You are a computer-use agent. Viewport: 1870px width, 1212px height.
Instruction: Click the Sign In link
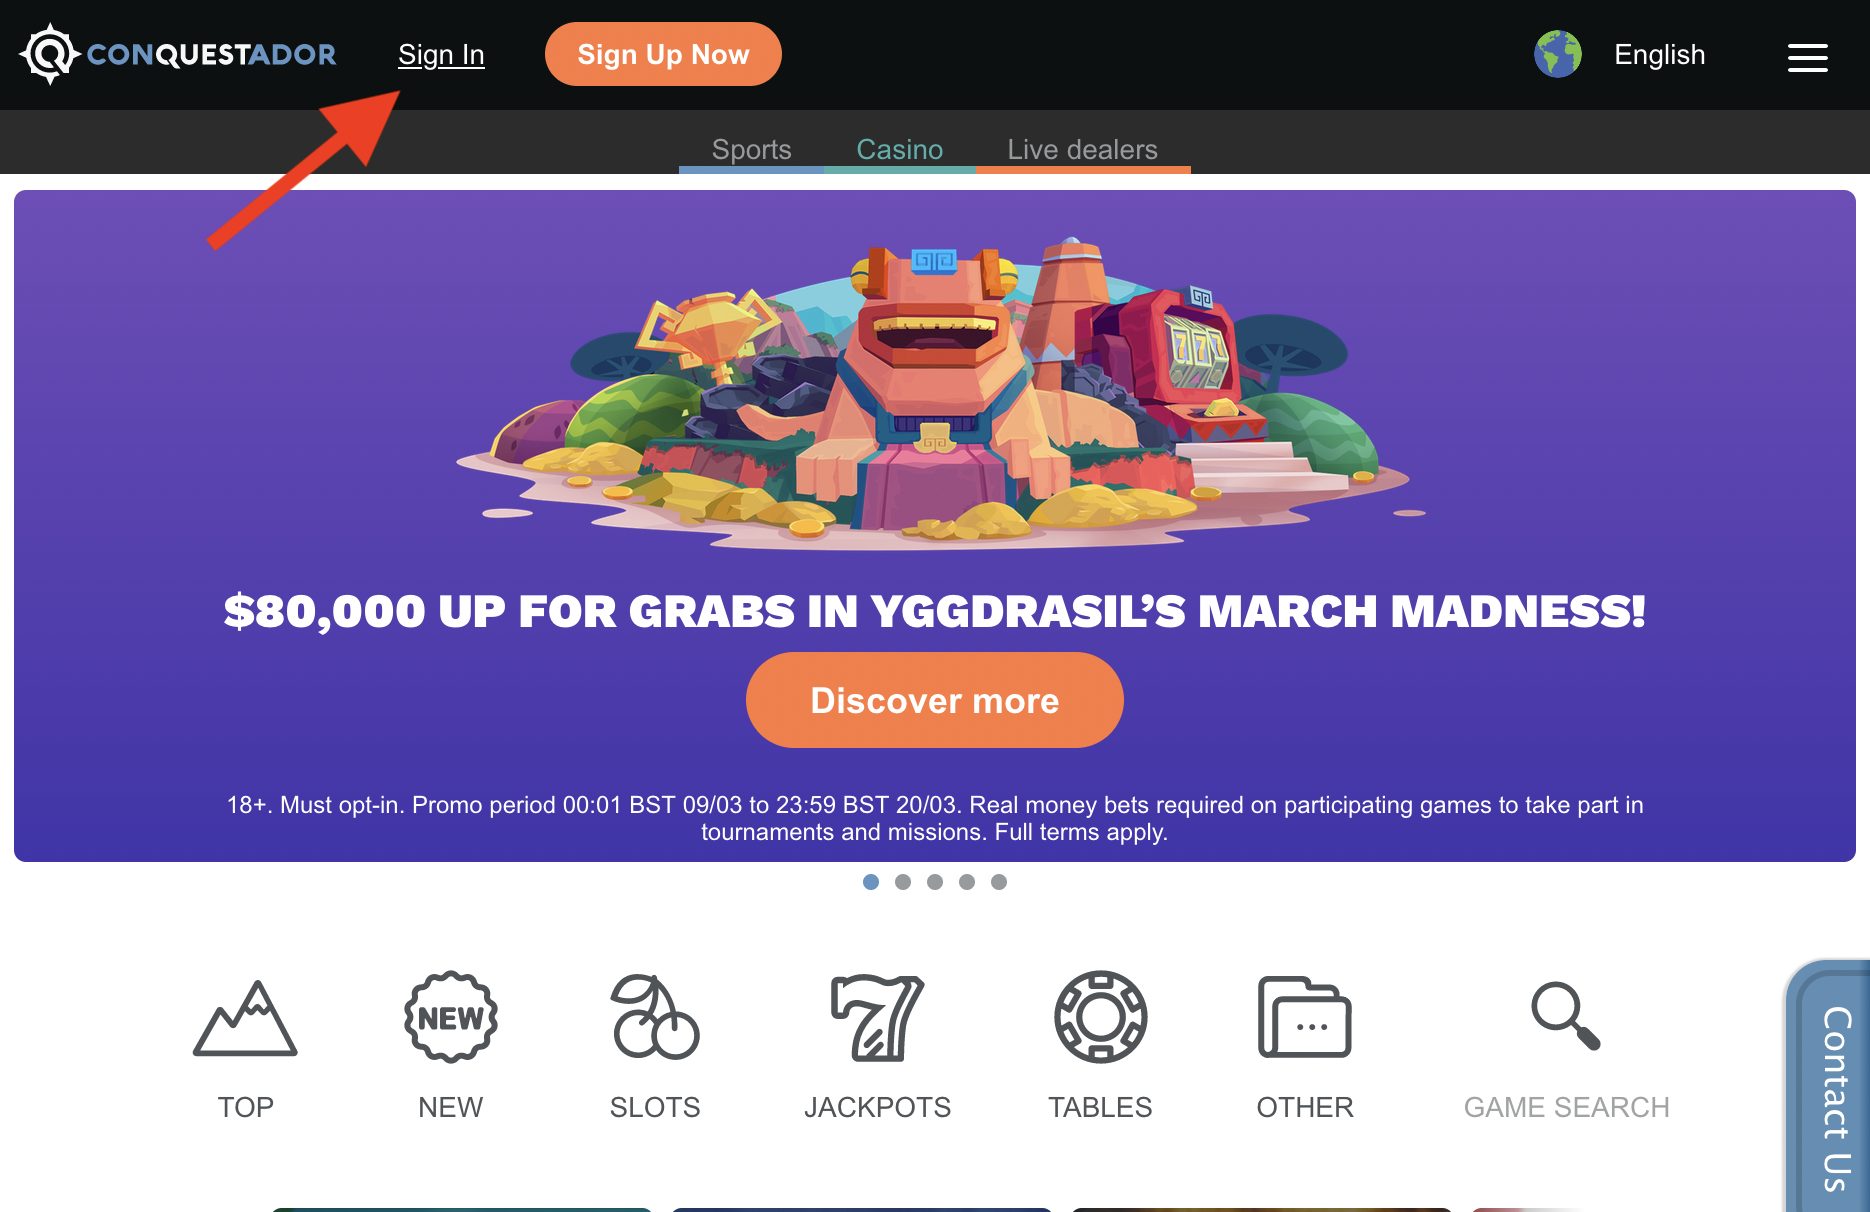(x=441, y=54)
